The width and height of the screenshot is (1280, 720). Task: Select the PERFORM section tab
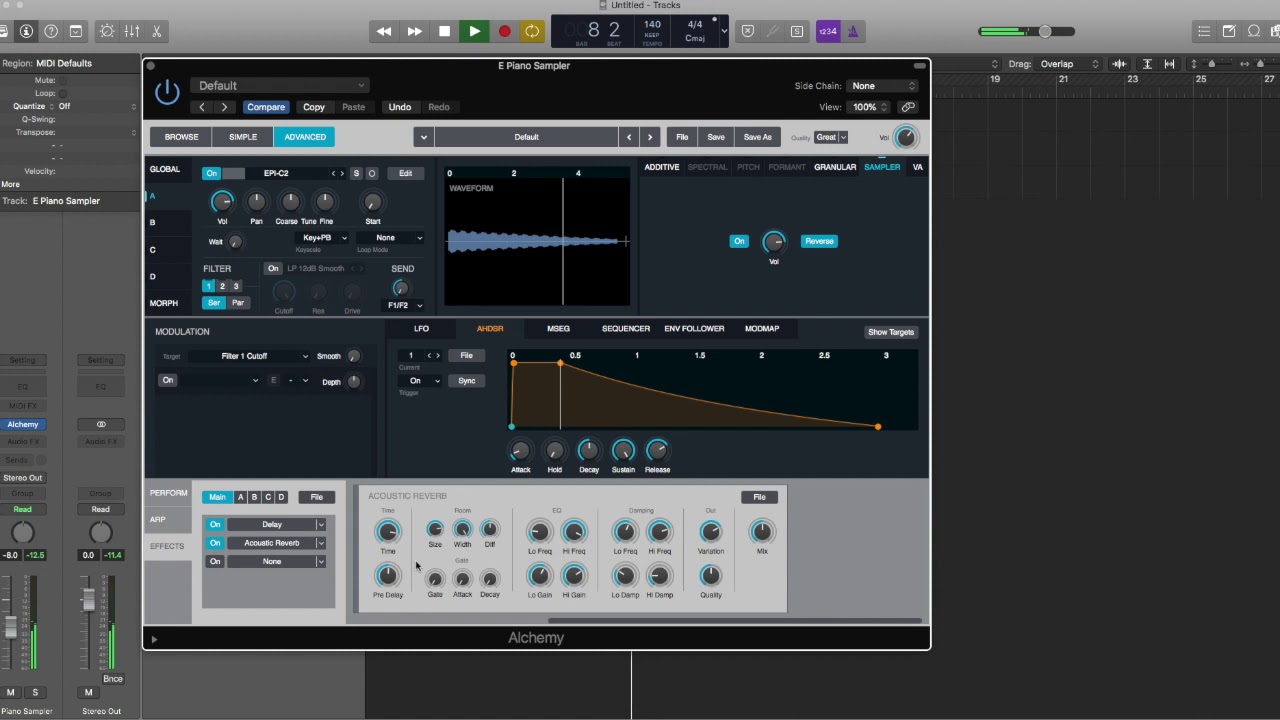pyautogui.click(x=168, y=493)
